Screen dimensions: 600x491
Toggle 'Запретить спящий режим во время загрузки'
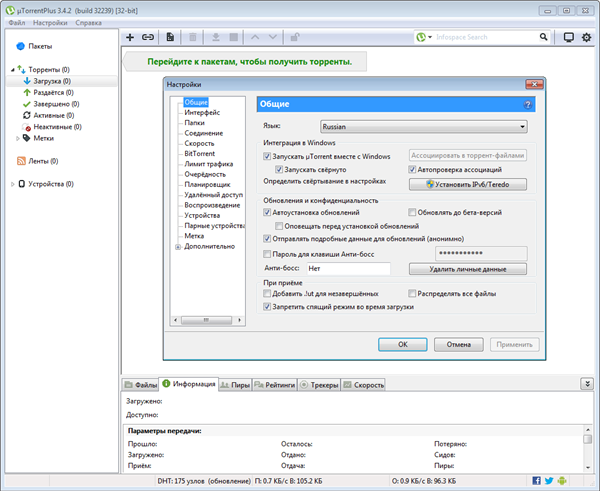pos(267,307)
